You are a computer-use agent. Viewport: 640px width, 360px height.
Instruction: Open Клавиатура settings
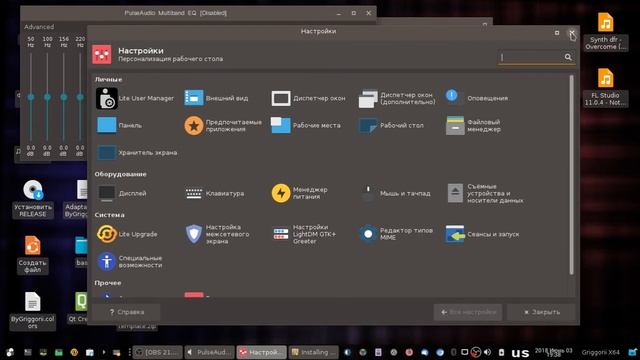tap(214, 193)
